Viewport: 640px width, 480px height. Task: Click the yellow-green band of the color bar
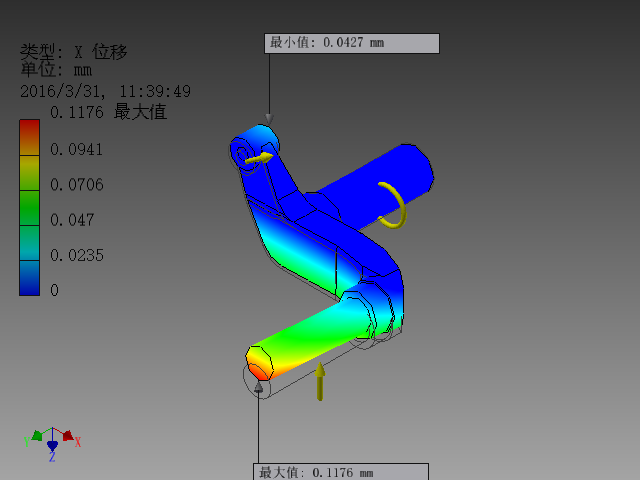pyautogui.click(x=29, y=173)
